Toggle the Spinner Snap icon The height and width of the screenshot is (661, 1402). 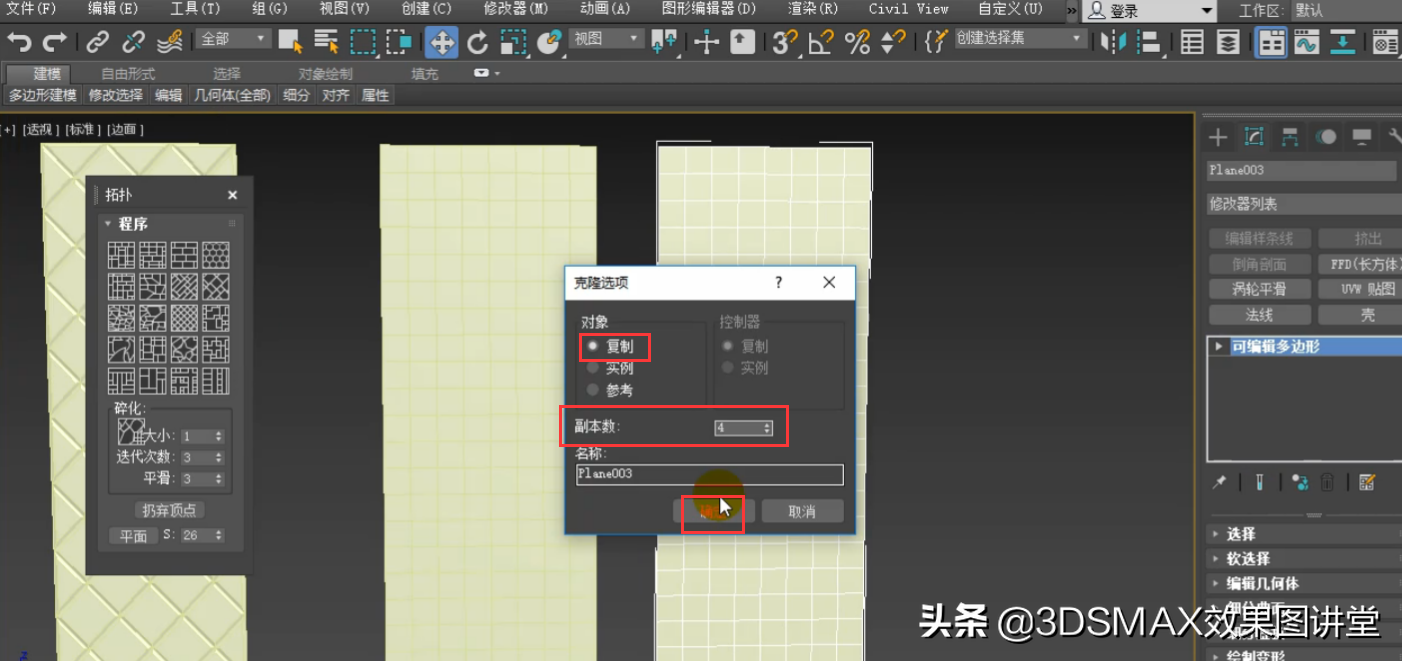pyautogui.click(x=893, y=42)
